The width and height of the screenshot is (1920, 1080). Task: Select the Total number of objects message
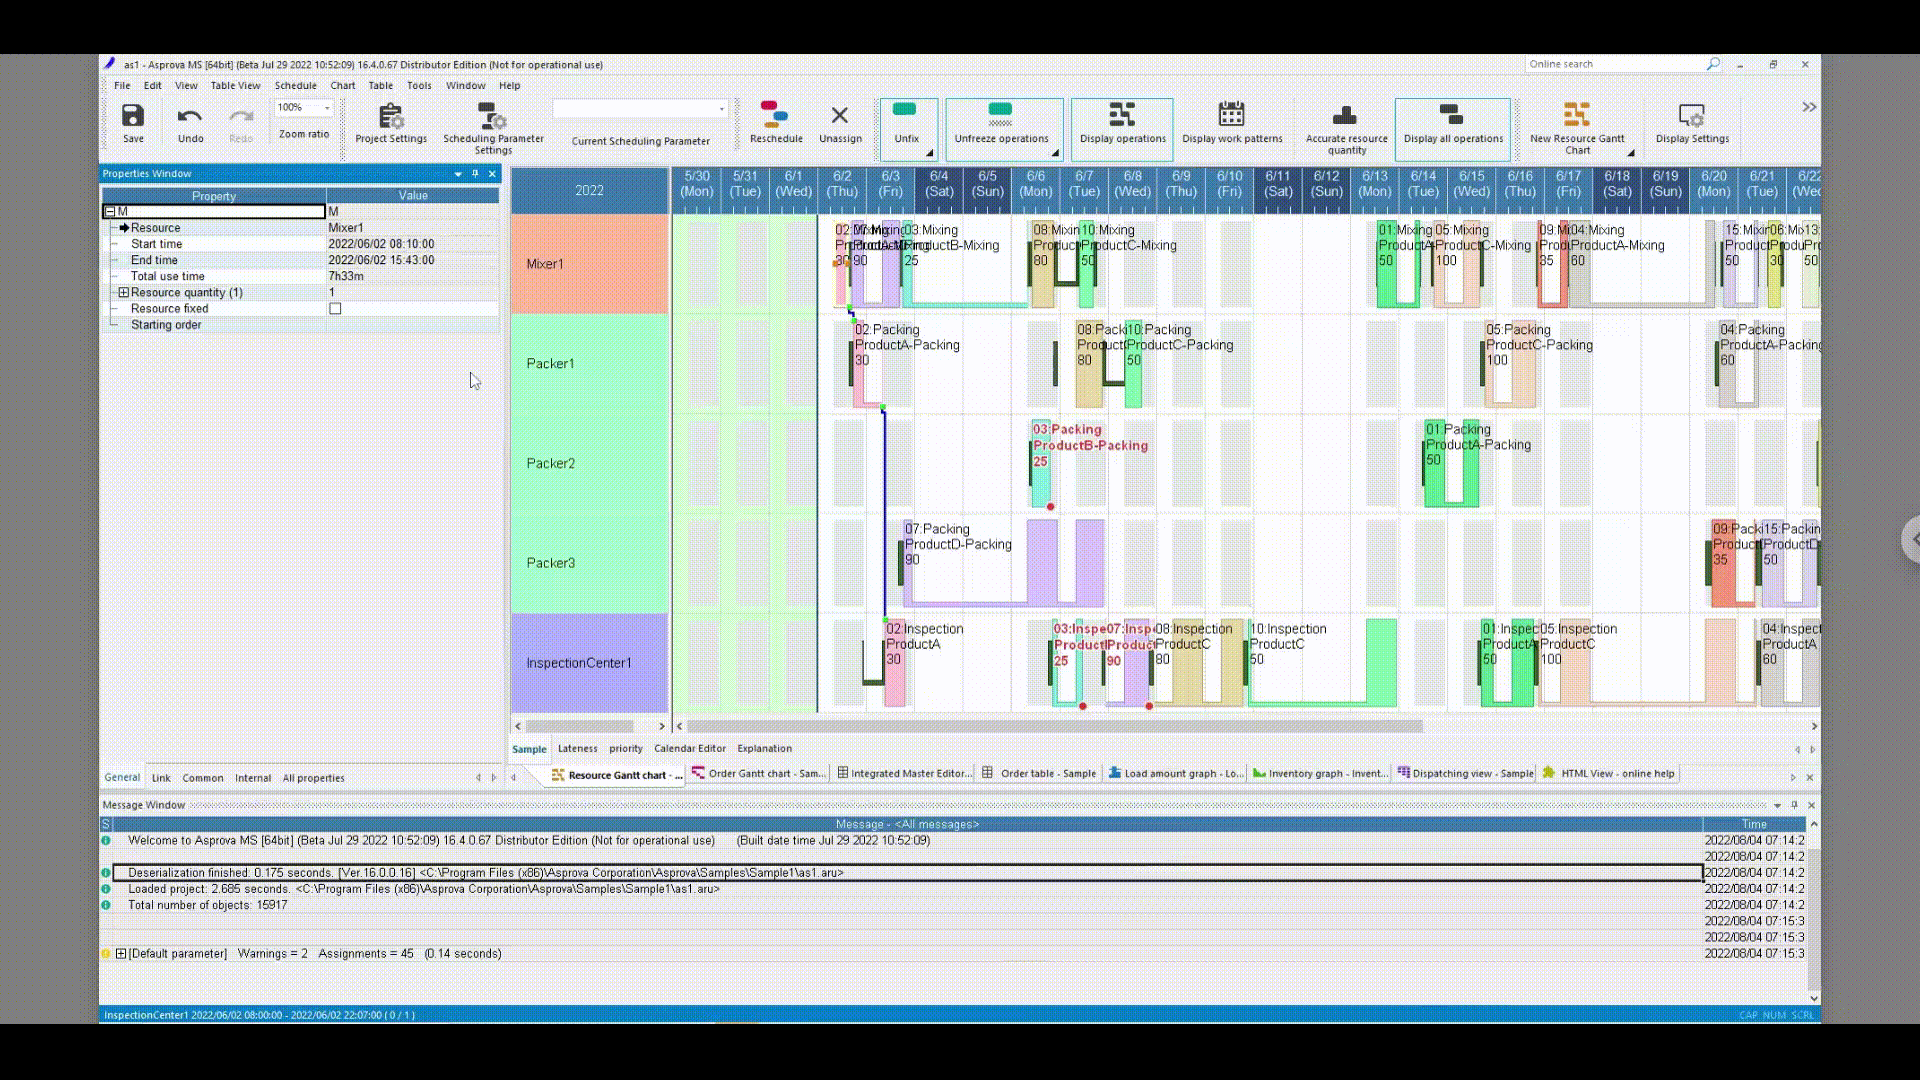click(x=207, y=905)
